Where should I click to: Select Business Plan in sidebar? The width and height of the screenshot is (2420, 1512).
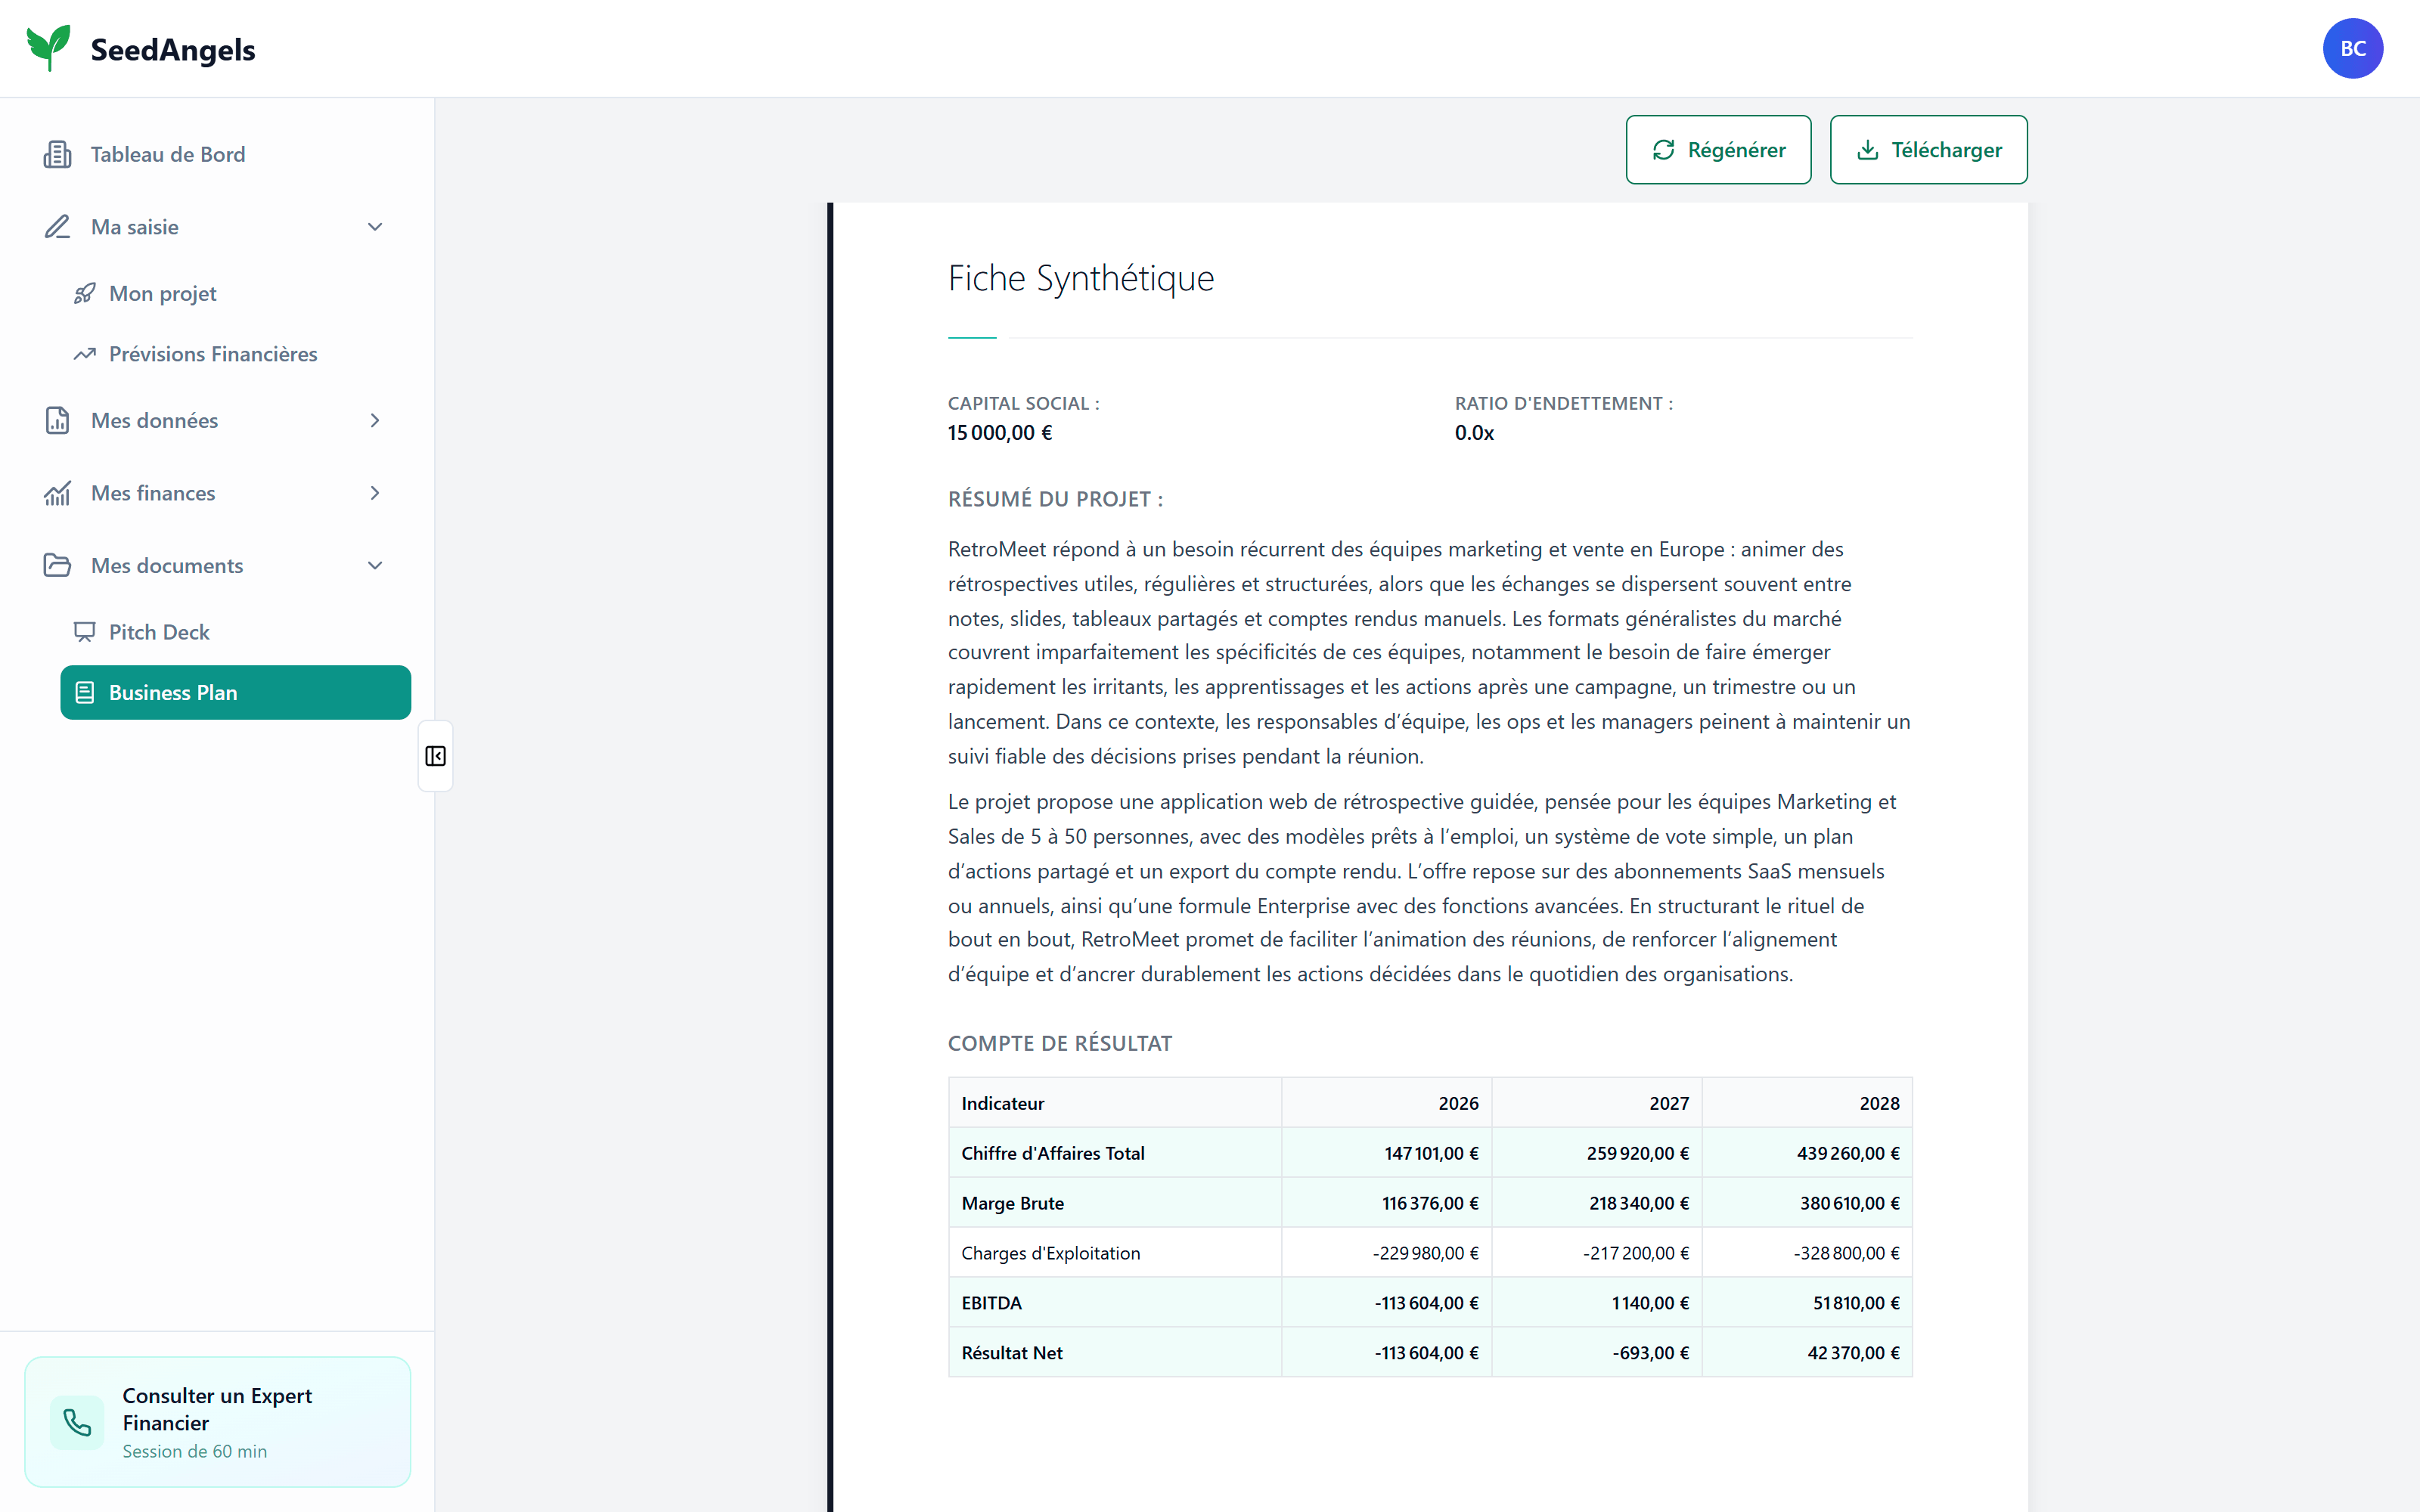(235, 692)
